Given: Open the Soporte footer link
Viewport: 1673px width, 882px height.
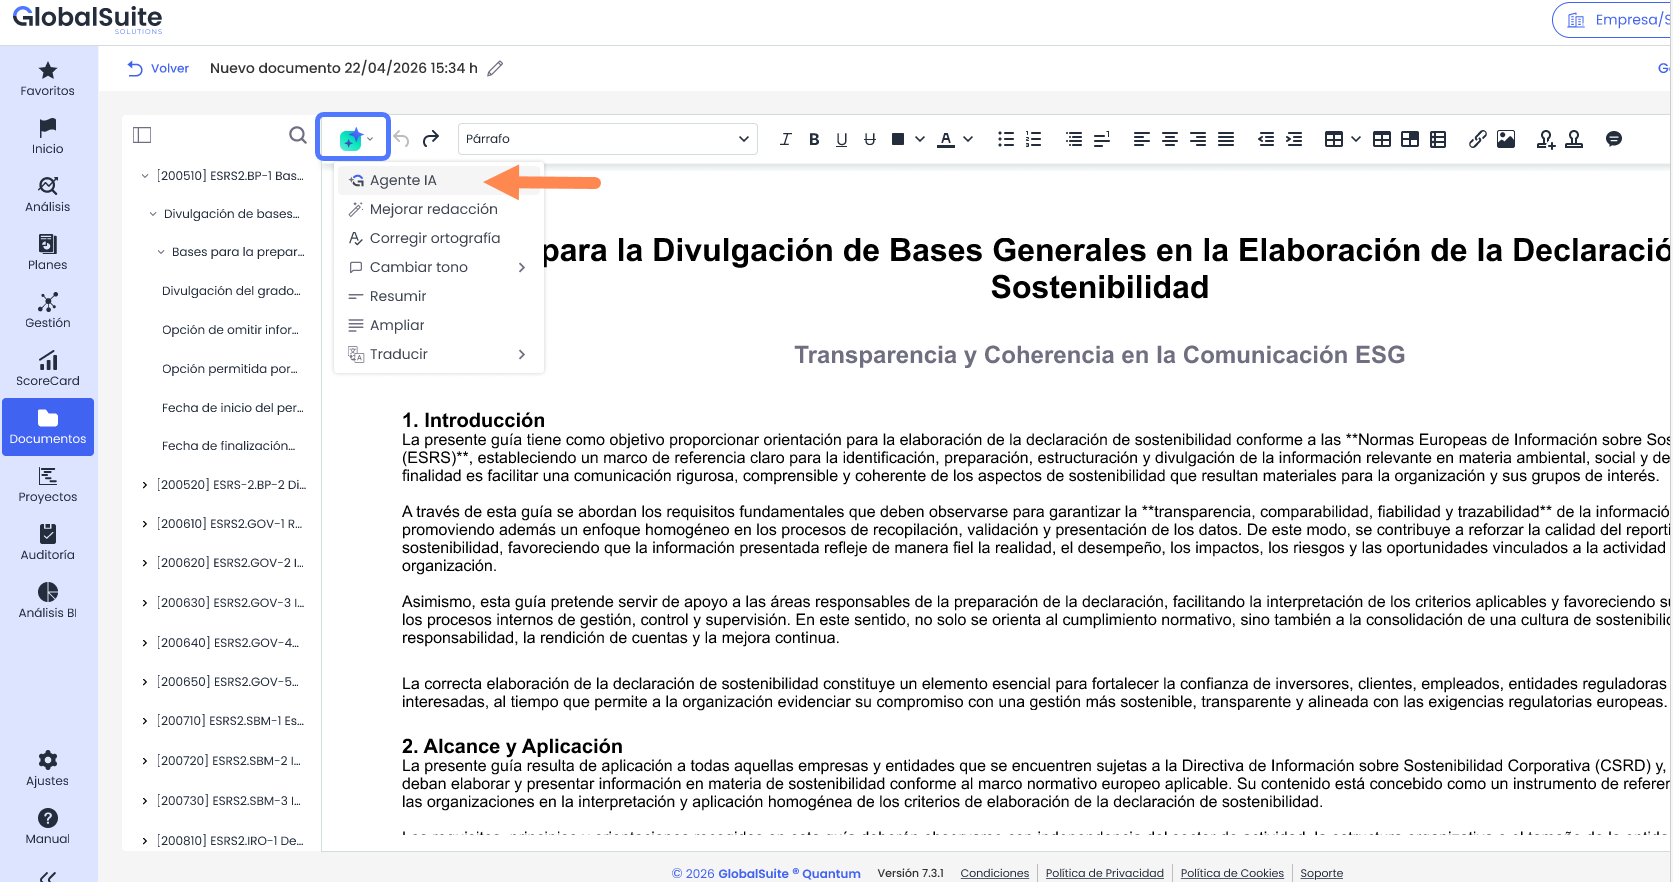Looking at the screenshot, I should [1322, 873].
